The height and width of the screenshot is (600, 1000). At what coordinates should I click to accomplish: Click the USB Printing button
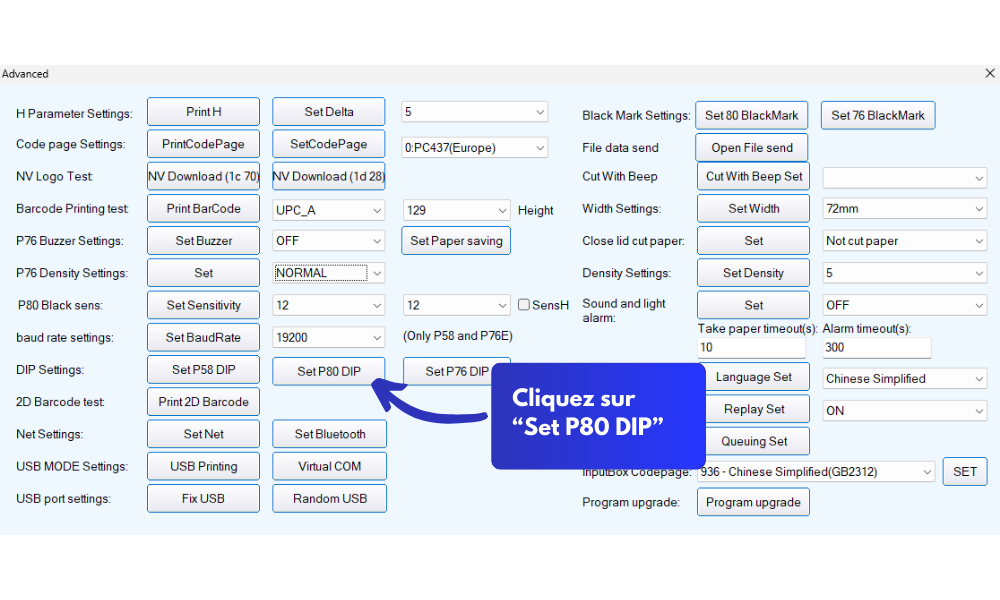pyautogui.click(x=203, y=466)
